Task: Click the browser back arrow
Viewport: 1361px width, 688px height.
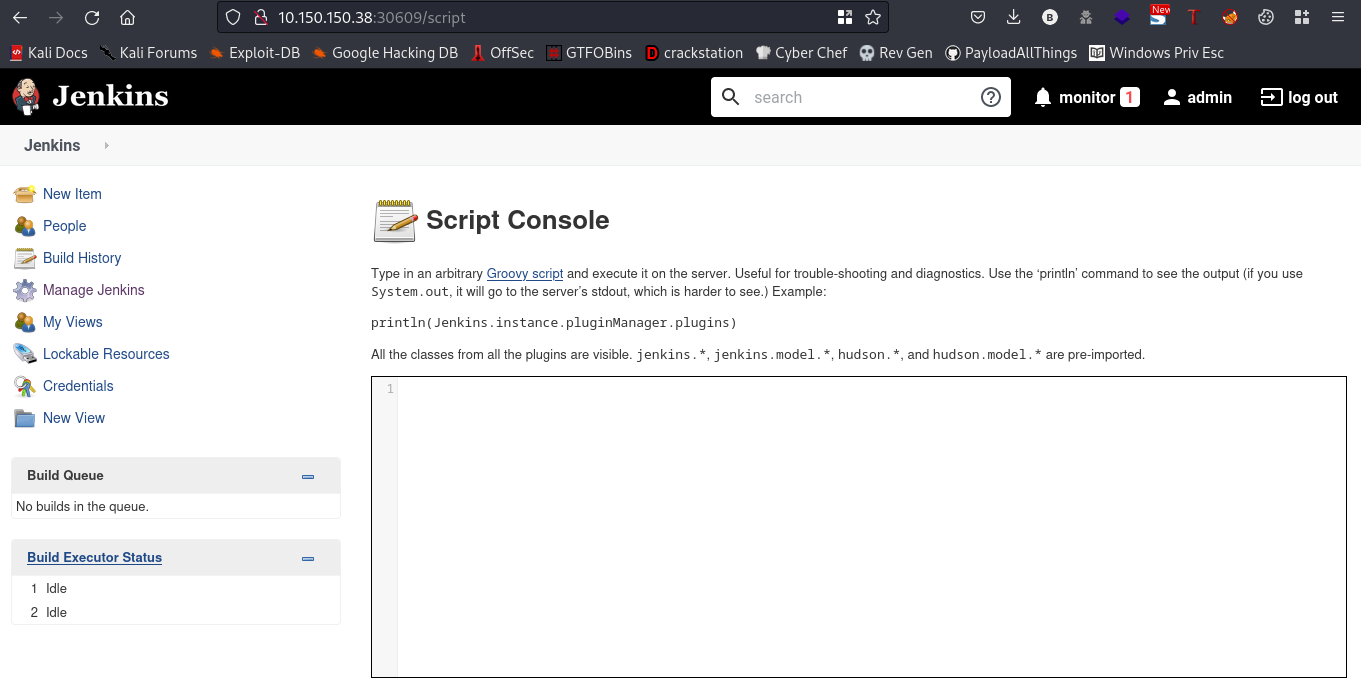Action: (20, 17)
